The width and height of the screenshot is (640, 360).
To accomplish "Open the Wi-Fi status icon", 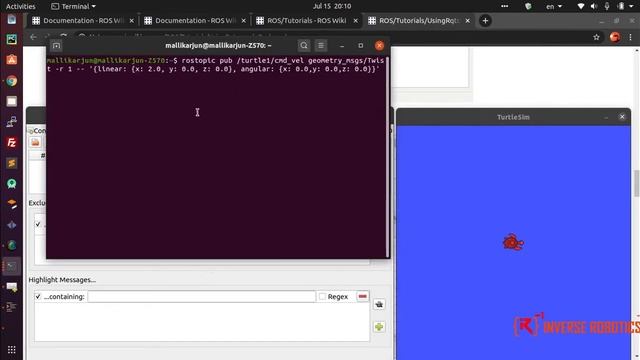I will pyautogui.click(x=581, y=6).
